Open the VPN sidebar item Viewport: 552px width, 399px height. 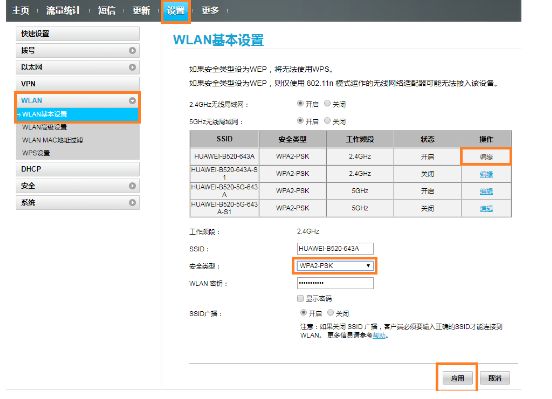[78, 84]
